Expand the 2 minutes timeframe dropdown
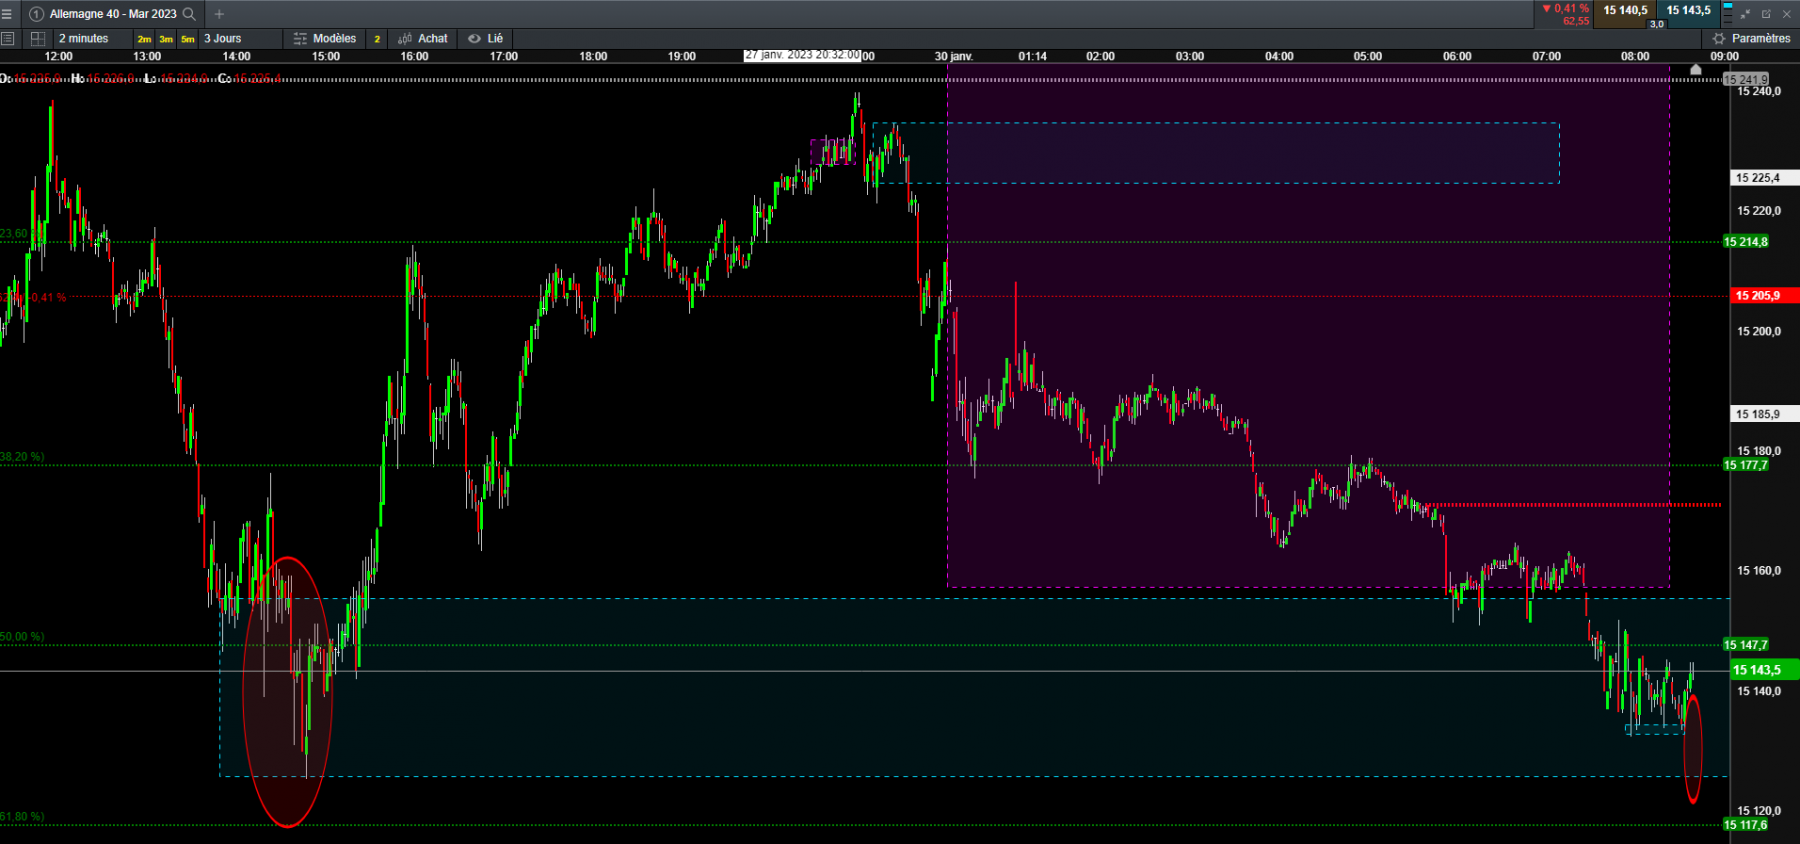 (x=83, y=39)
